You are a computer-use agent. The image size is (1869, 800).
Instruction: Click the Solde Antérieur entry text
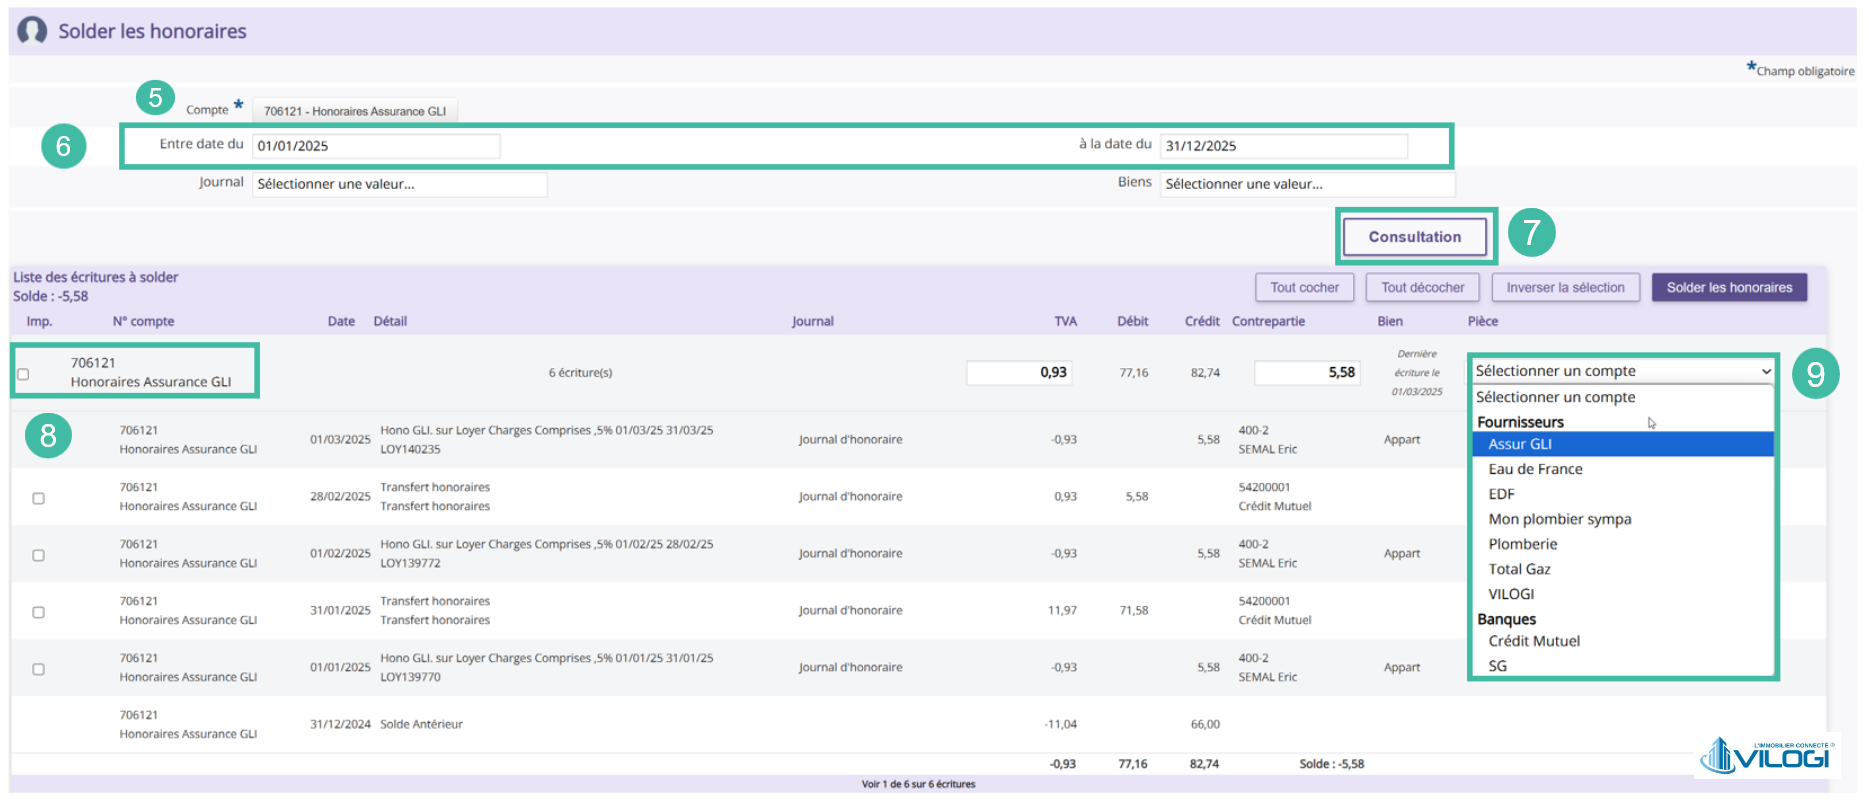(x=421, y=725)
